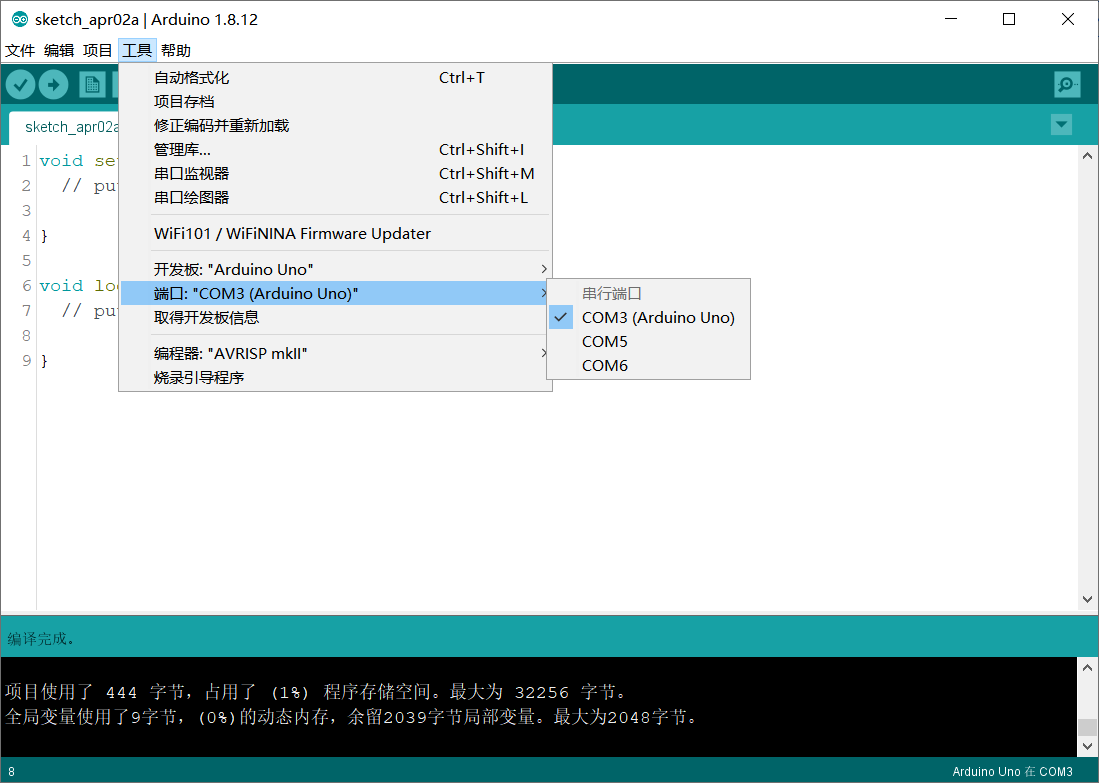This screenshot has width=1099, height=783.
Task: Select 自动格式化 from the Tools menu
Action: tap(190, 77)
